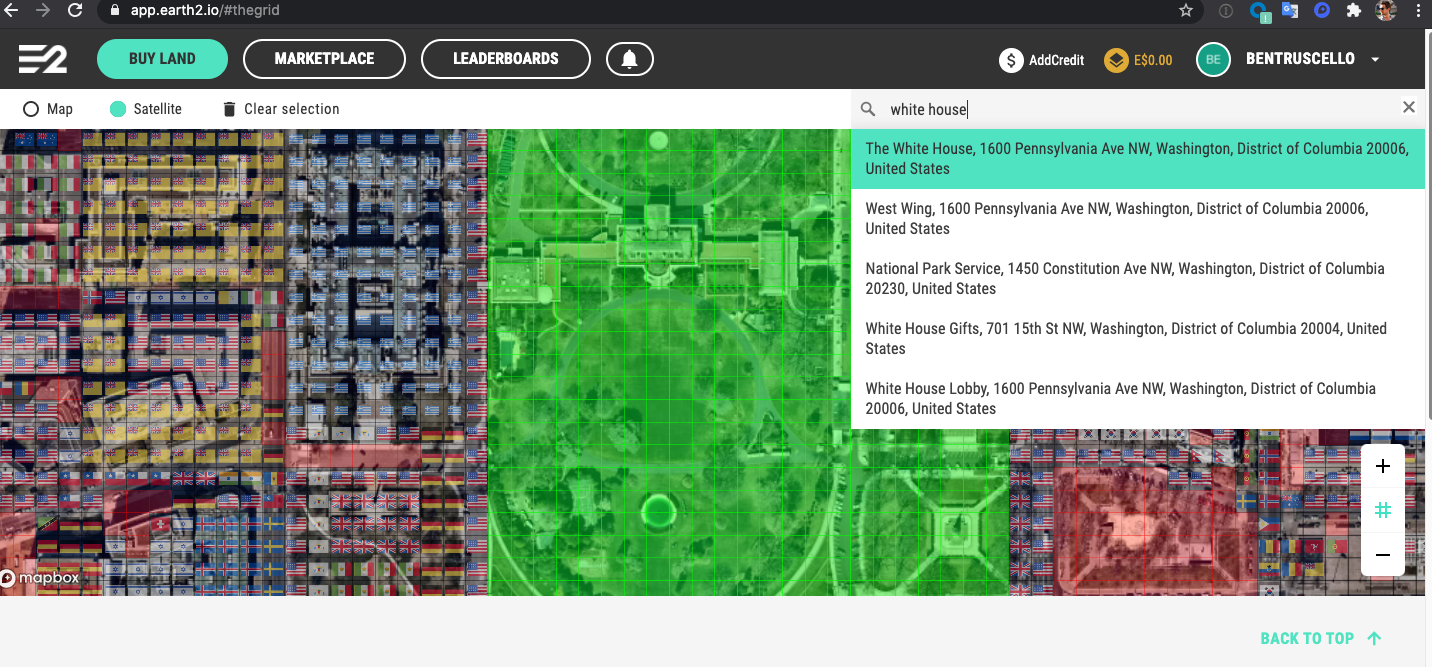Click the white house search field
This screenshot has height=667, width=1432.
(1138, 109)
